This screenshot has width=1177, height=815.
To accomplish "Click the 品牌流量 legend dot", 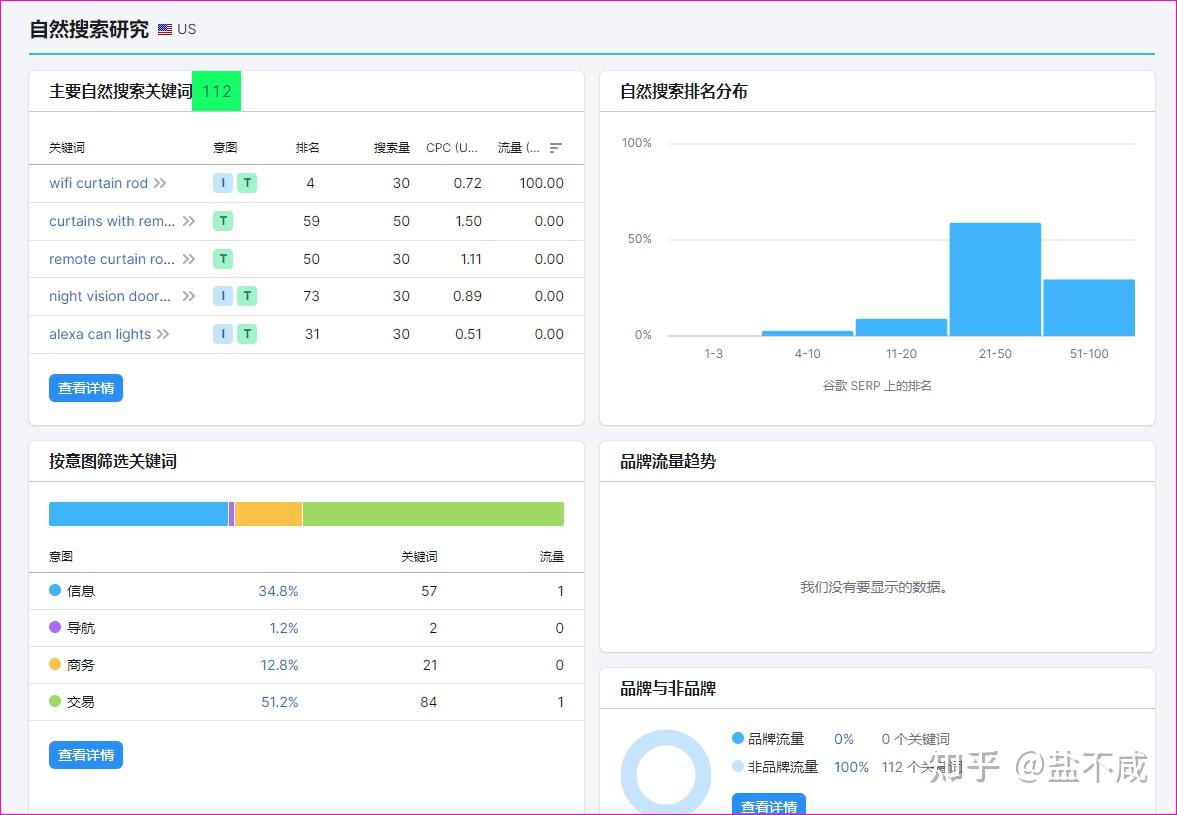I will coord(738,738).
